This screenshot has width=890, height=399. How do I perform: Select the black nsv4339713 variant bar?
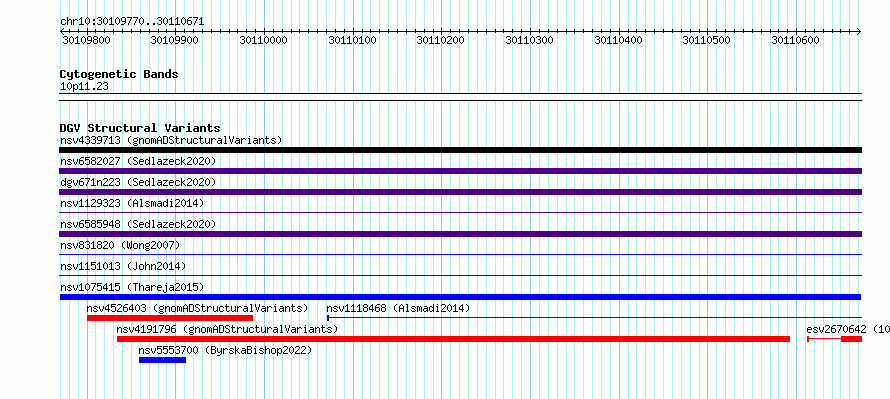460,150
